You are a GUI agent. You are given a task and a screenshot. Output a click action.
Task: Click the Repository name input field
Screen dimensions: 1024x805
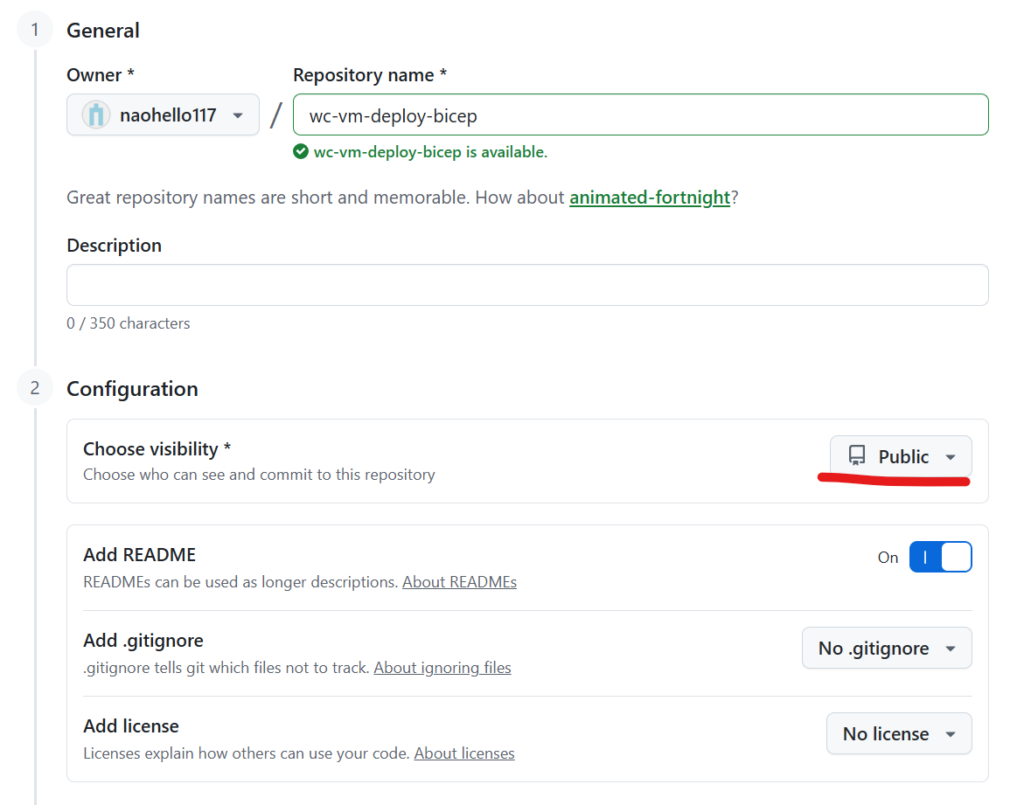point(640,115)
